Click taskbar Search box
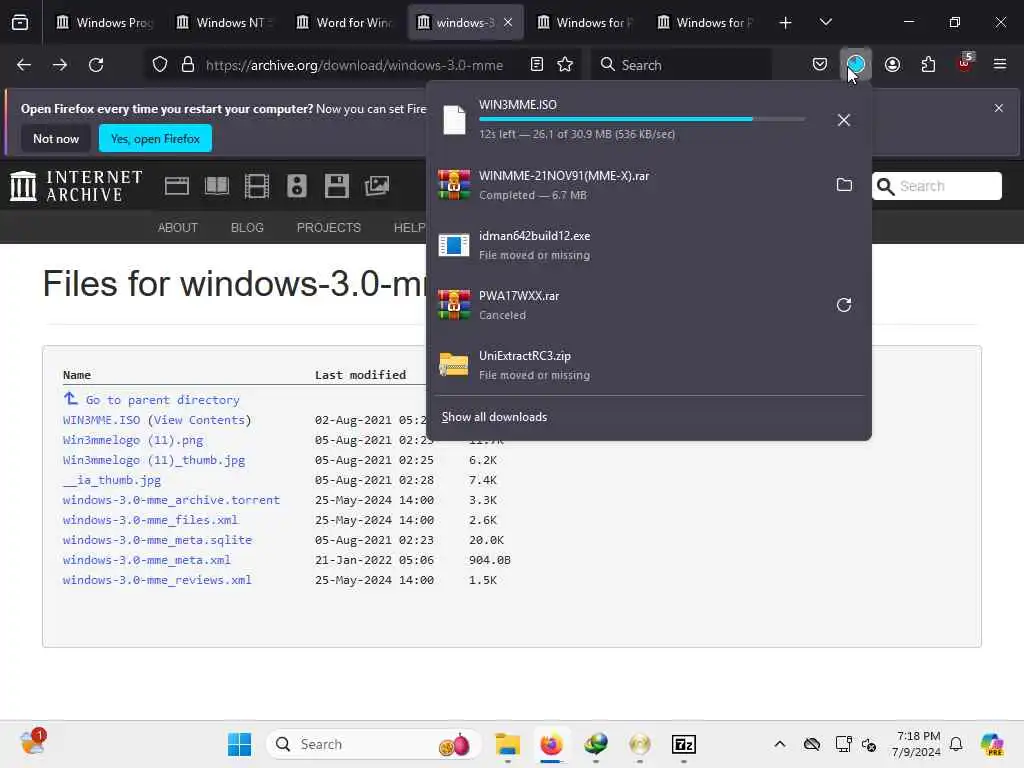The image size is (1024, 768). pos(374,744)
